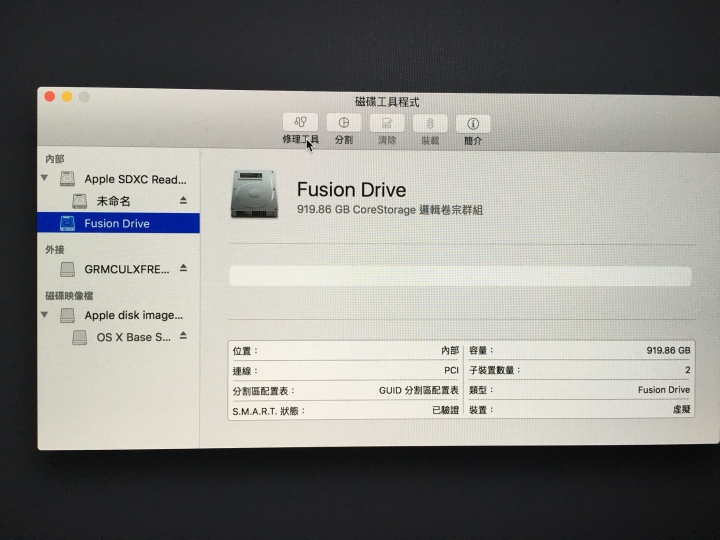Collapse the Apple SDXC Reader disclosure triangle
The width and height of the screenshot is (720, 540).
point(45,178)
